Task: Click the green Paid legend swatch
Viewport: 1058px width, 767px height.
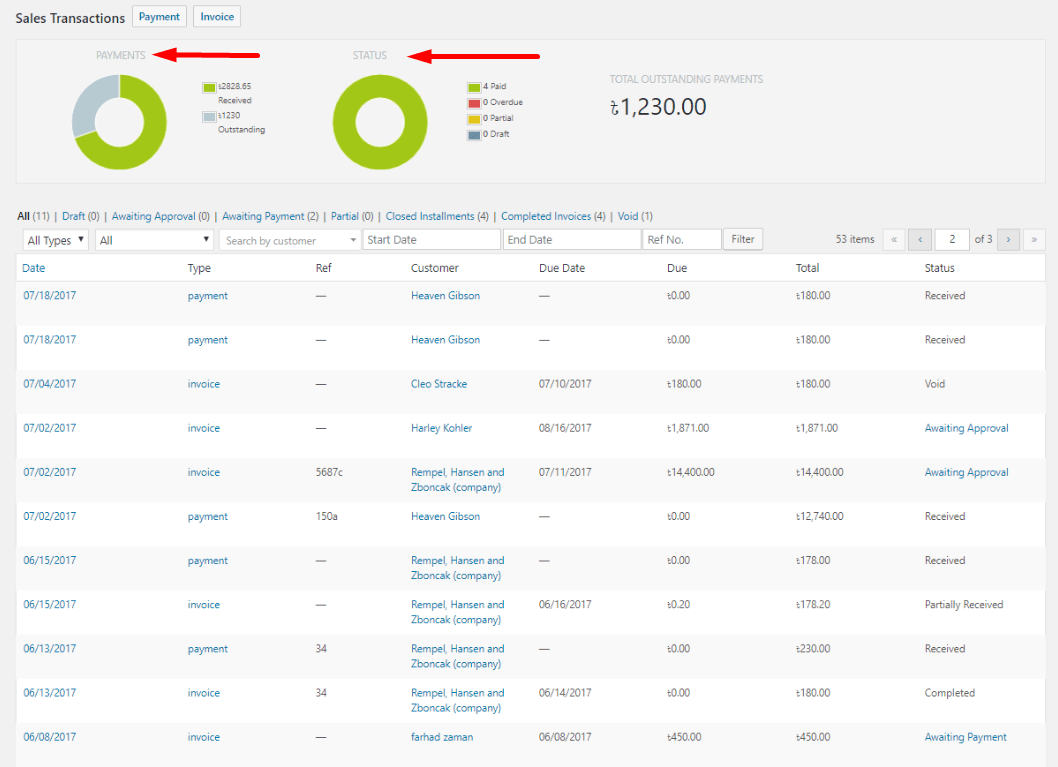Action: tap(474, 88)
